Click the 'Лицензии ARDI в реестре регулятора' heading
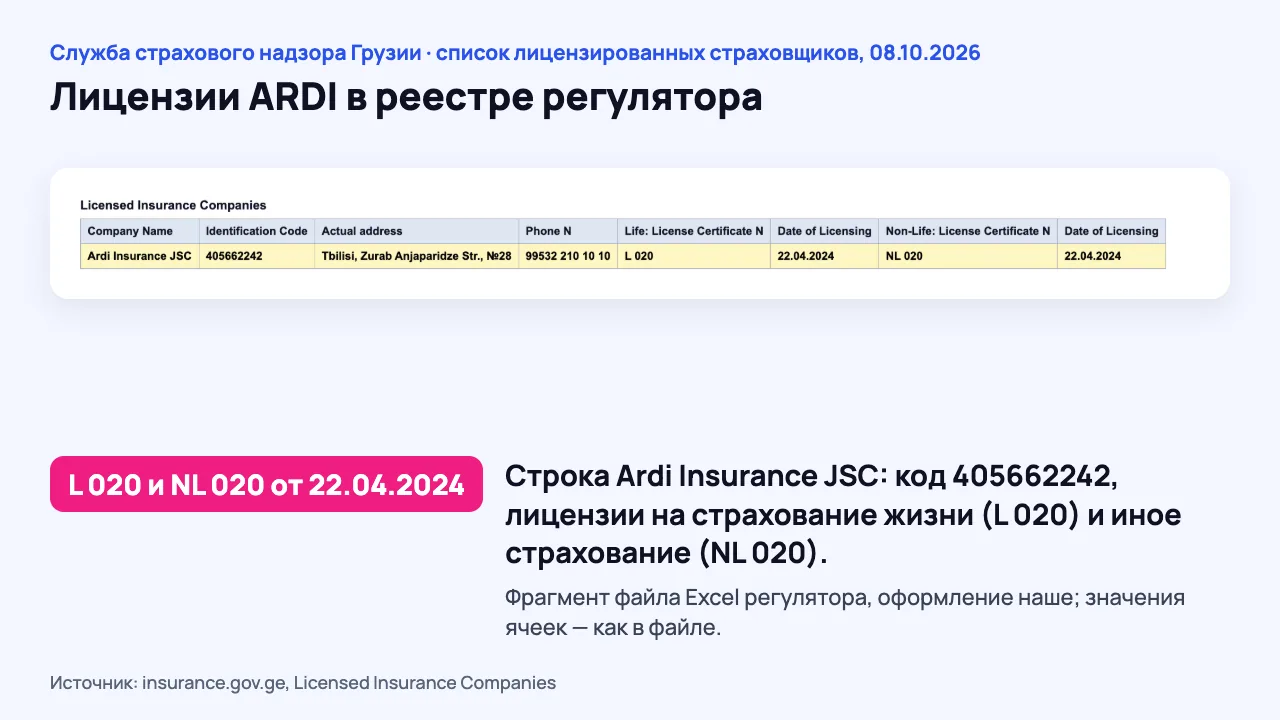The width and height of the screenshot is (1280, 720). tap(406, 97)
